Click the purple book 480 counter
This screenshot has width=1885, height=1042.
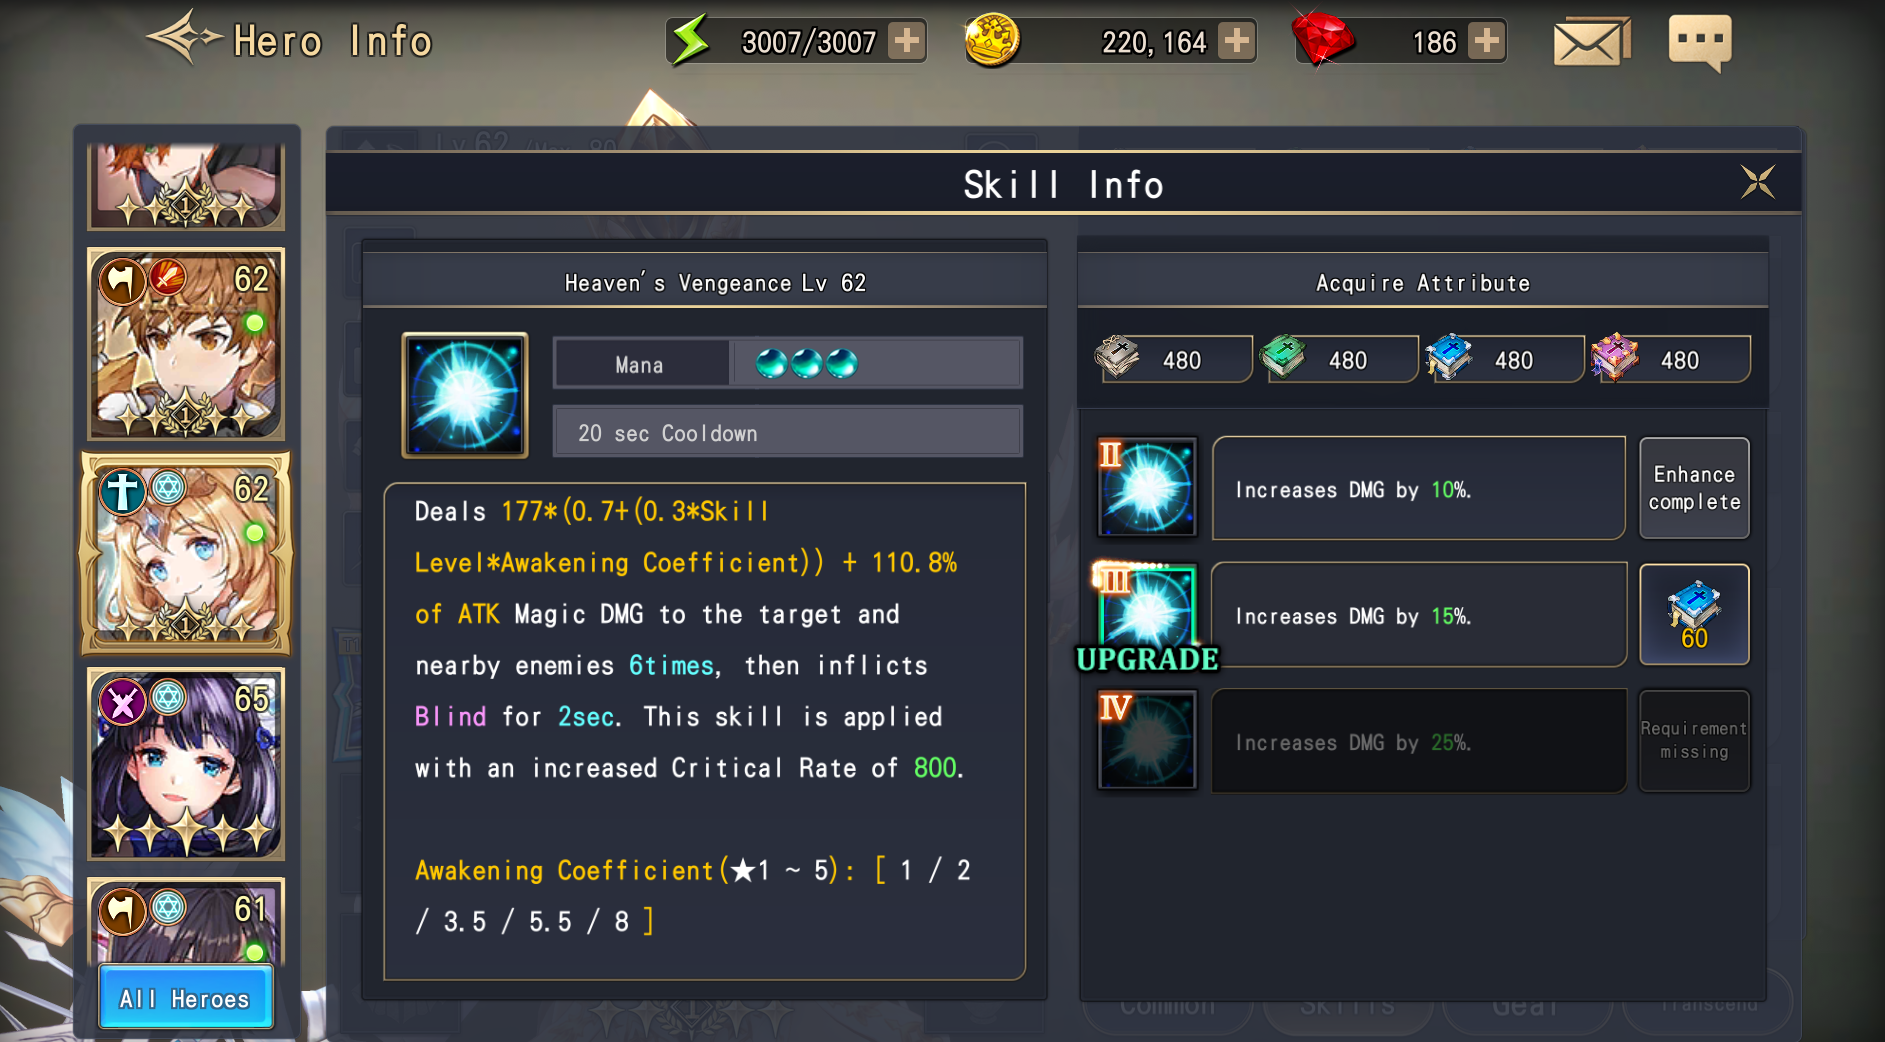[x=1671, y=359]
